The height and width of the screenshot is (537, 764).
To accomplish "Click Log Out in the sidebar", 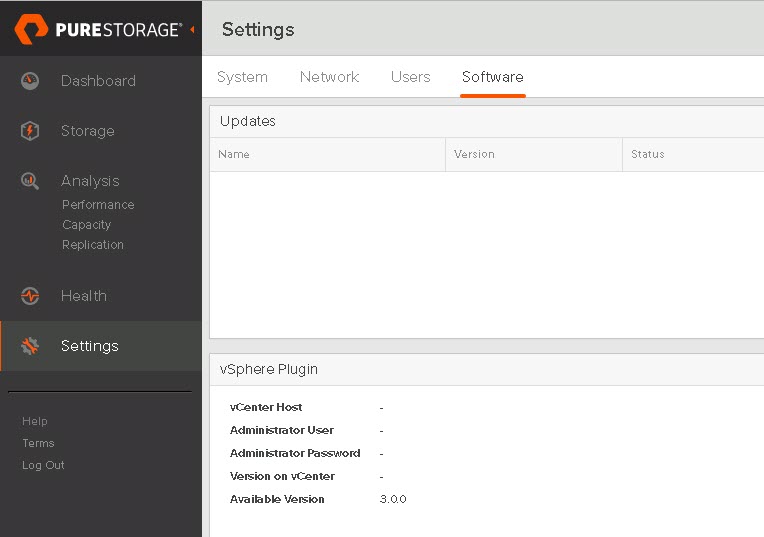I will point(43,465).
